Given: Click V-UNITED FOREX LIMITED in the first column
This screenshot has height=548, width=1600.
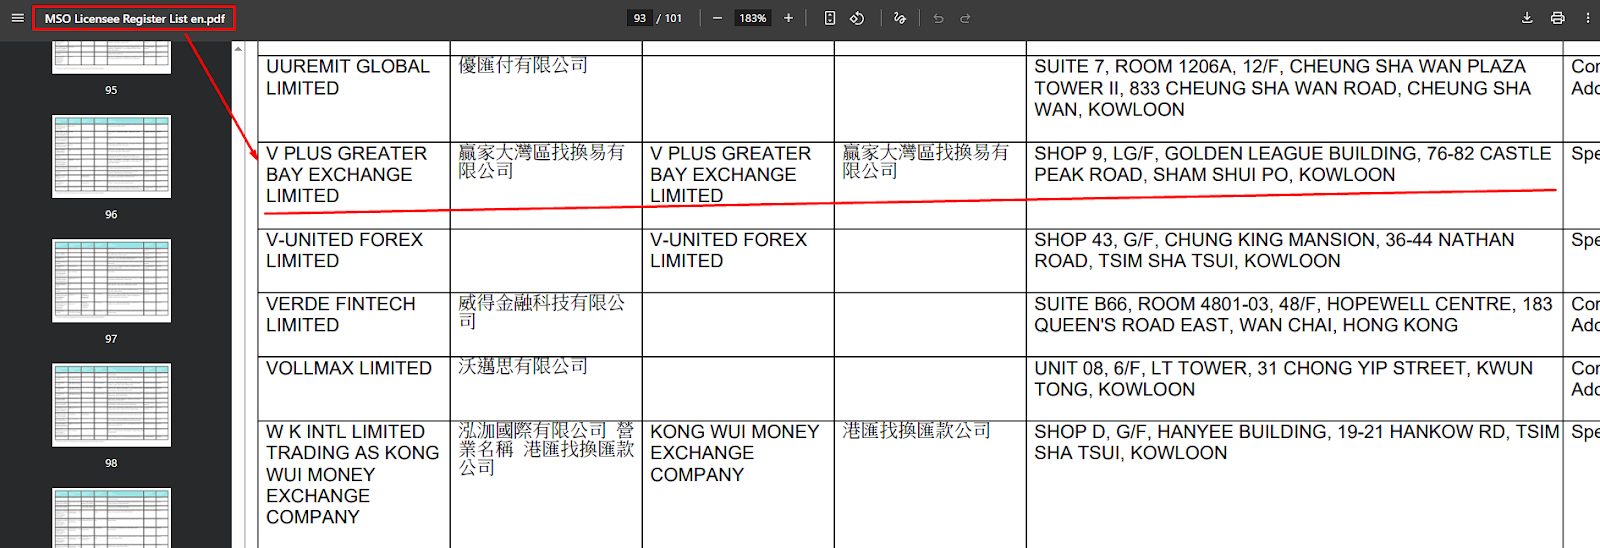Looking at the screenshot, I should coord(354,260).
